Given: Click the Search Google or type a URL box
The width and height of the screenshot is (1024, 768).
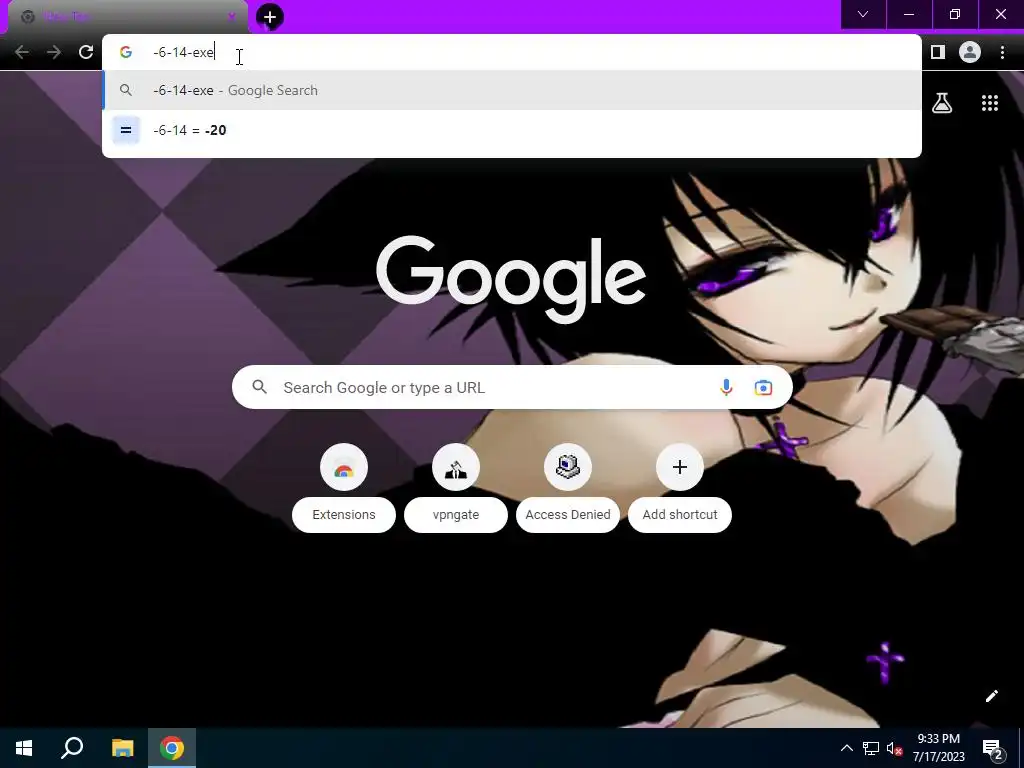Looking at the screenshot, I should (512, 387).
